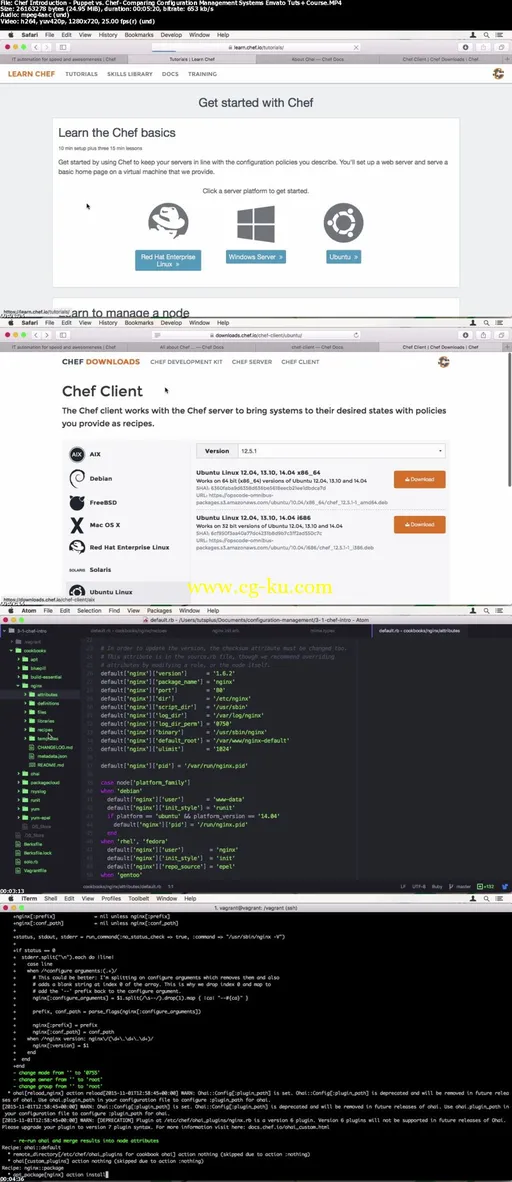Open metadata.json in Atom tree
This screenshot has height=1182, width=512.
[x=52, y=756]
